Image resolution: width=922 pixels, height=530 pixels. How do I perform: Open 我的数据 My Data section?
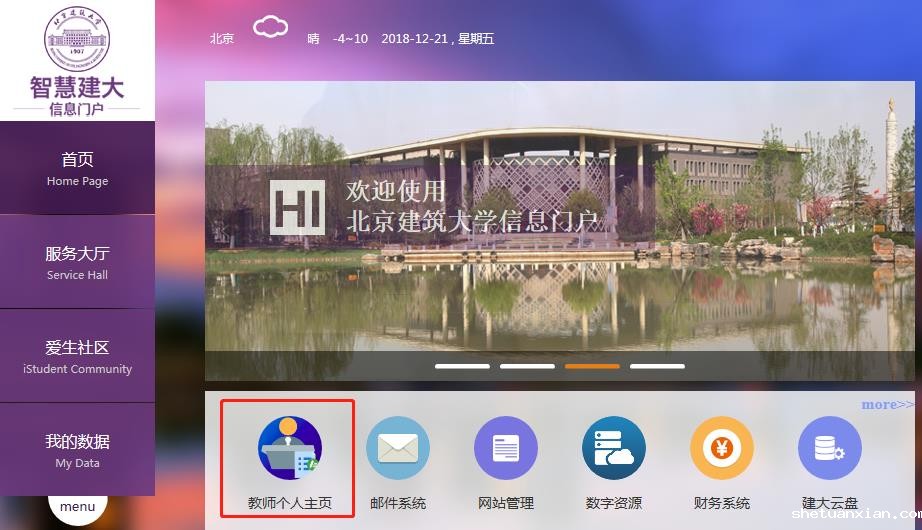click(77, 450)
